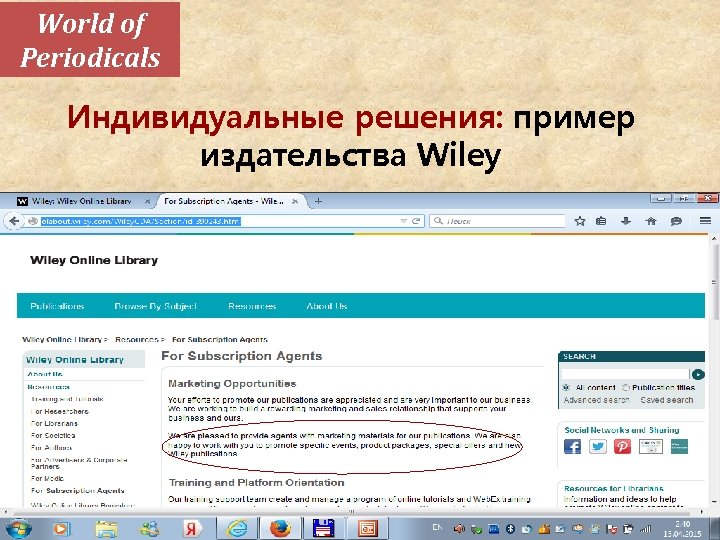
Task: Click the Wiley Online Library breadcrumb link
Action: click(x=62, y=339)
